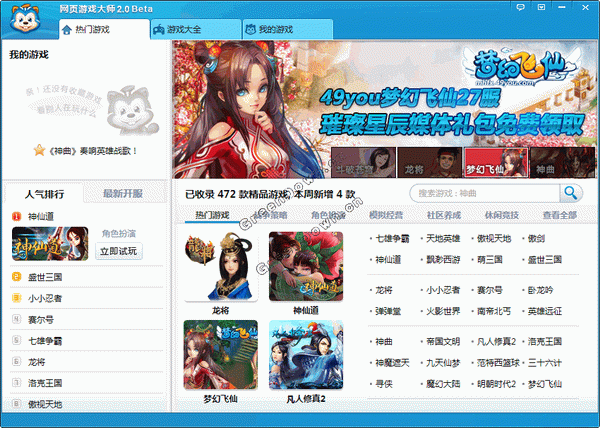The width and height of the screenshot is (600, 428).
Task: Open the feedback speech bubble icon
Action: (520, 7)
